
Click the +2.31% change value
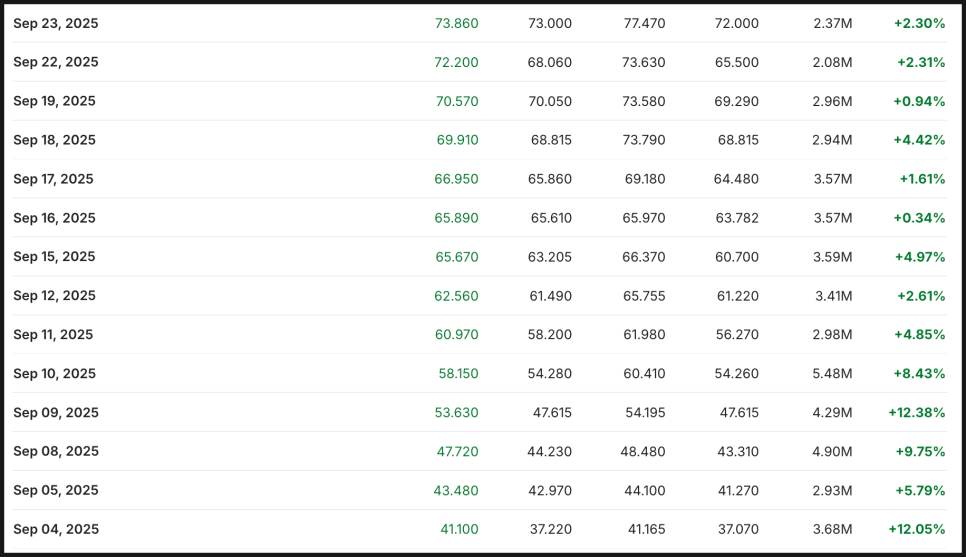click(921, 62)
